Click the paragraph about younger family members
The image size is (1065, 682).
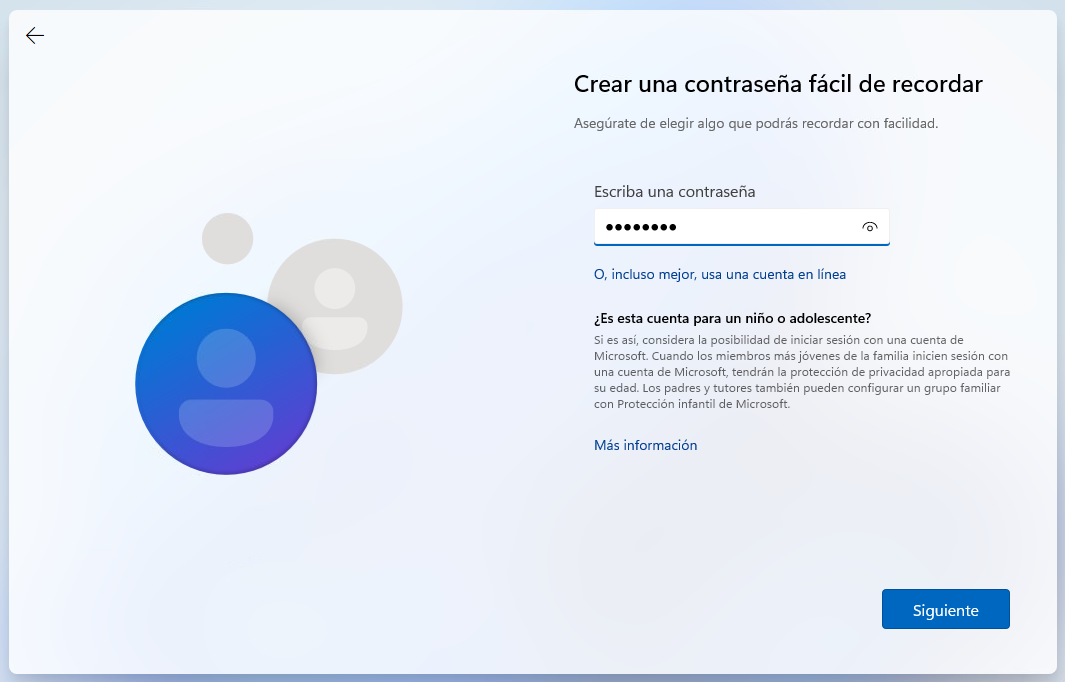pyautogui.click(x=801, y=372)
